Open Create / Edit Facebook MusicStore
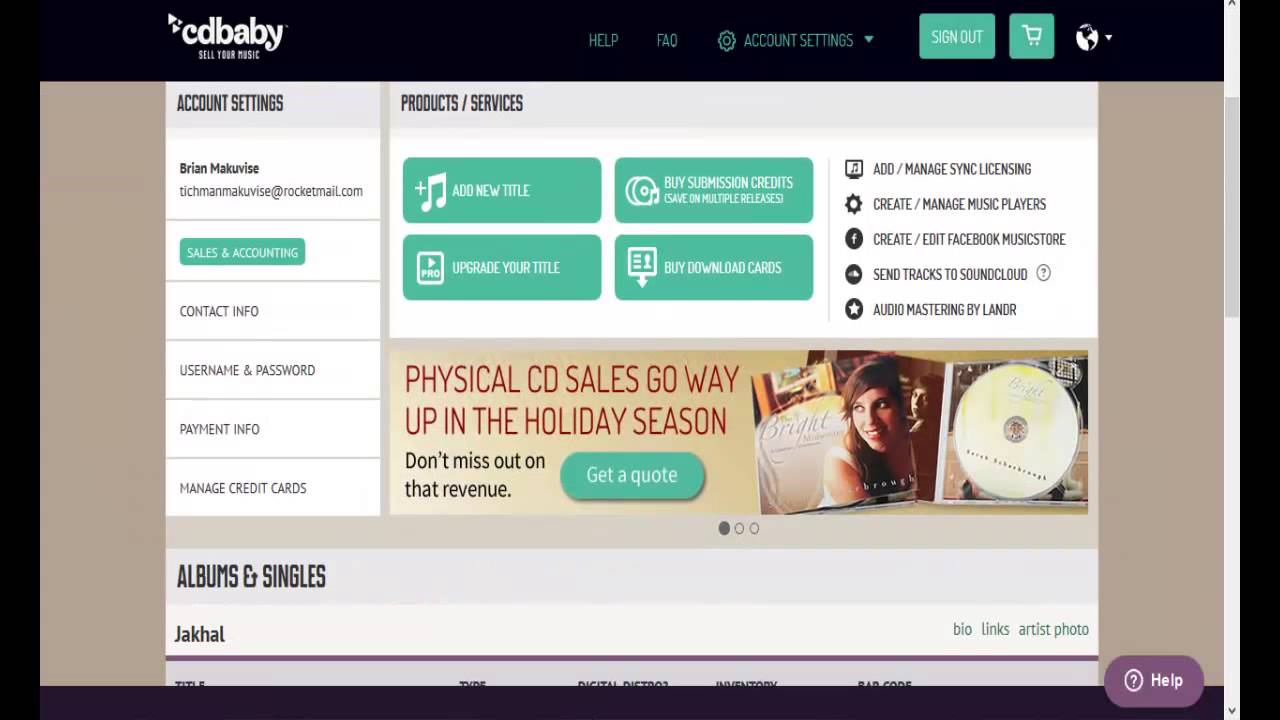Image resolution: width=1280 pixels, height=720 pixels. (969, 239)
